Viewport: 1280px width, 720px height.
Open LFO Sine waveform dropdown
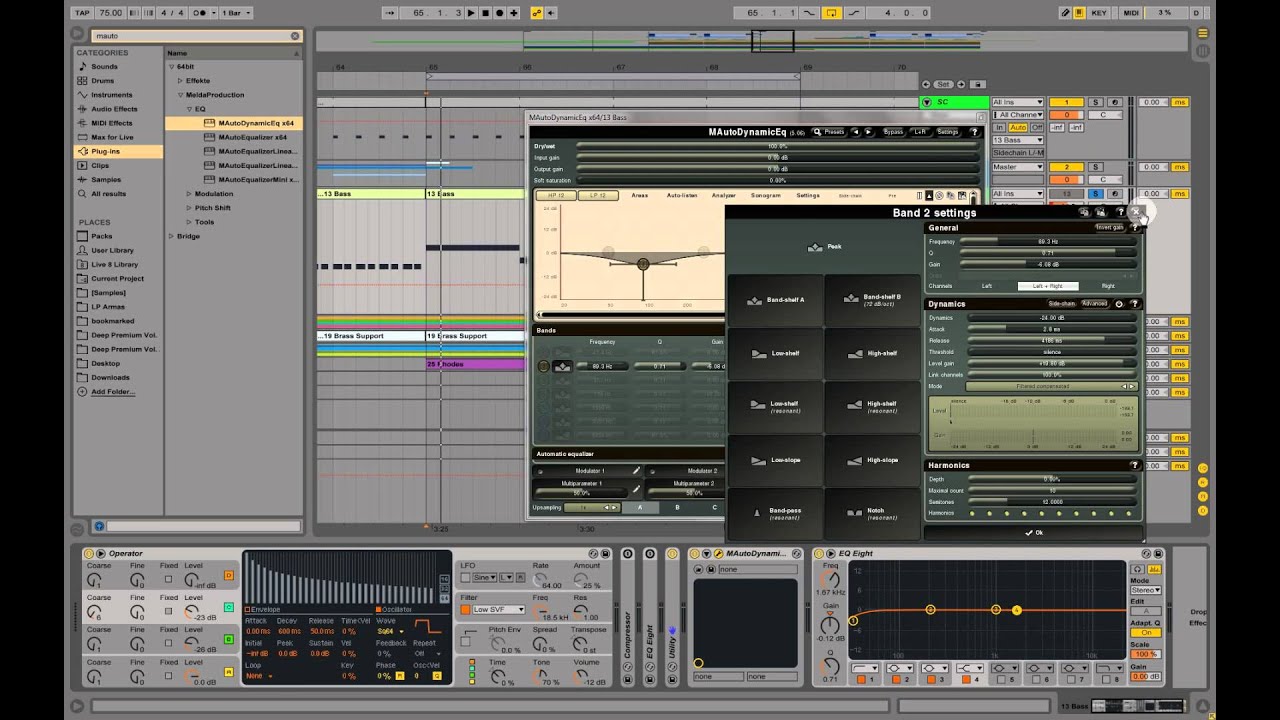click(x=486, y=577)
